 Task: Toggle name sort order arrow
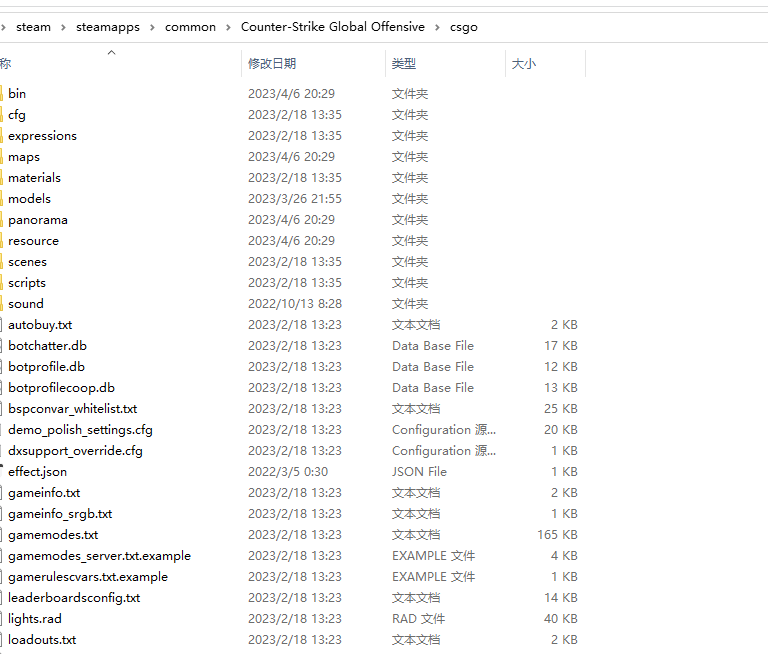point(112,52)
